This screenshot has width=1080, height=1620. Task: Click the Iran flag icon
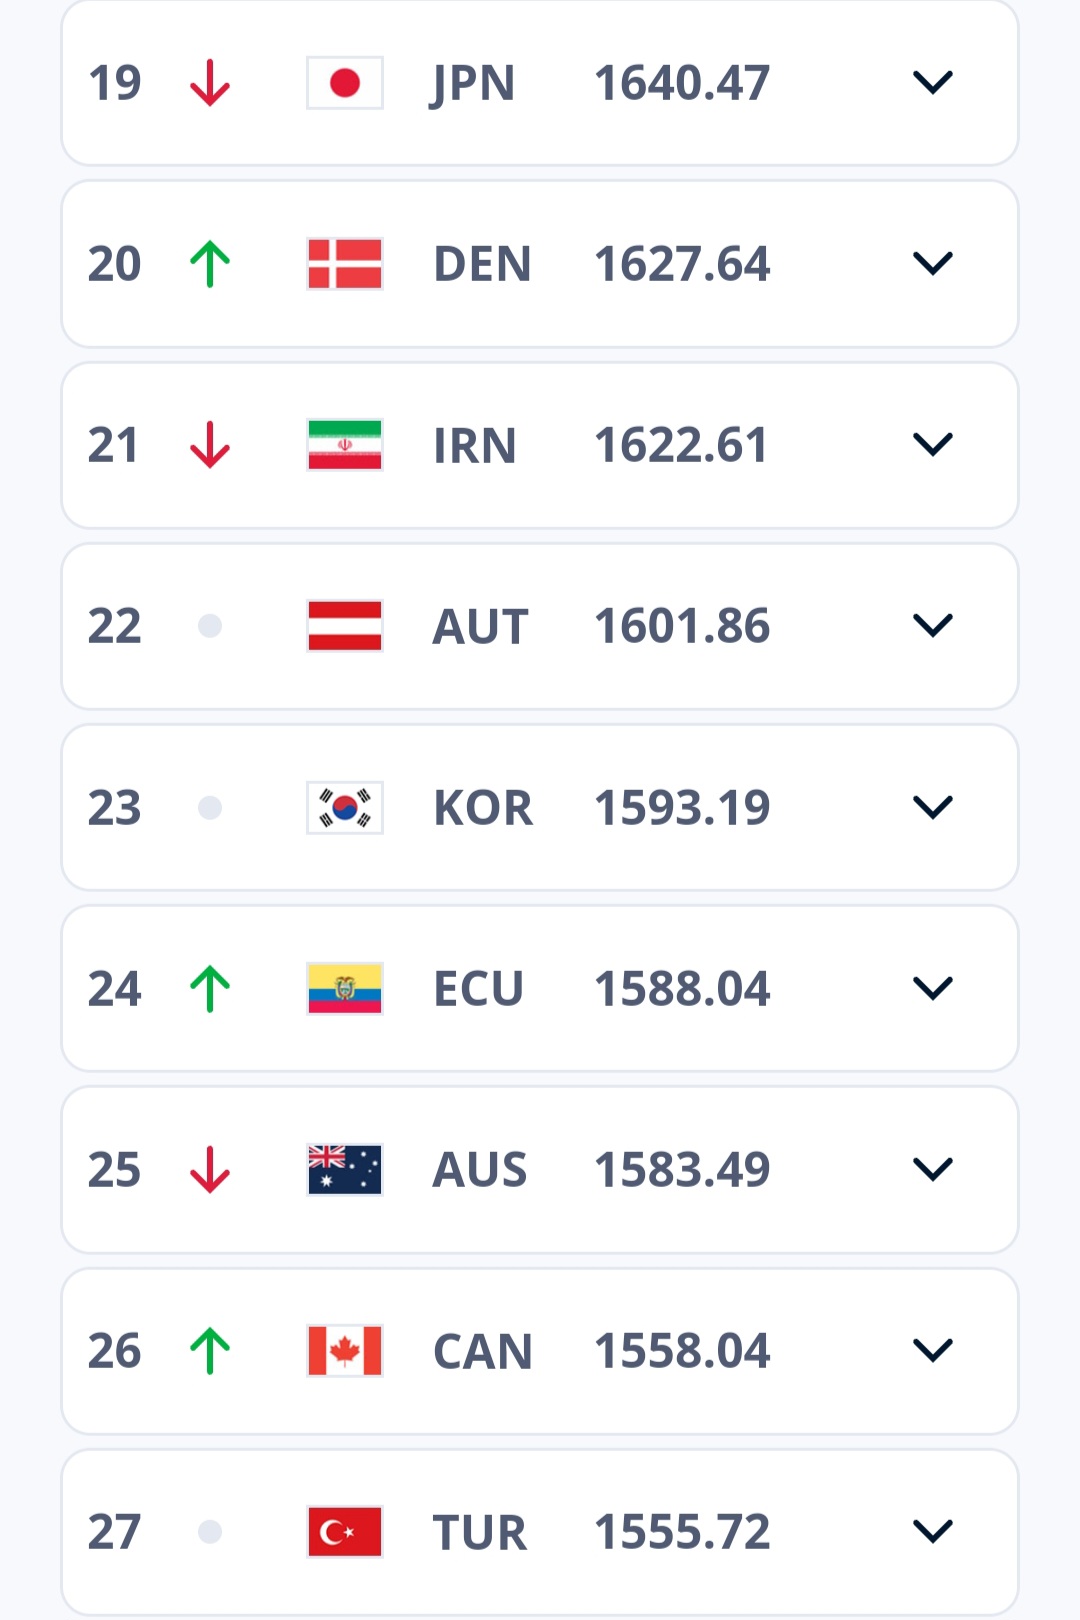345,445
